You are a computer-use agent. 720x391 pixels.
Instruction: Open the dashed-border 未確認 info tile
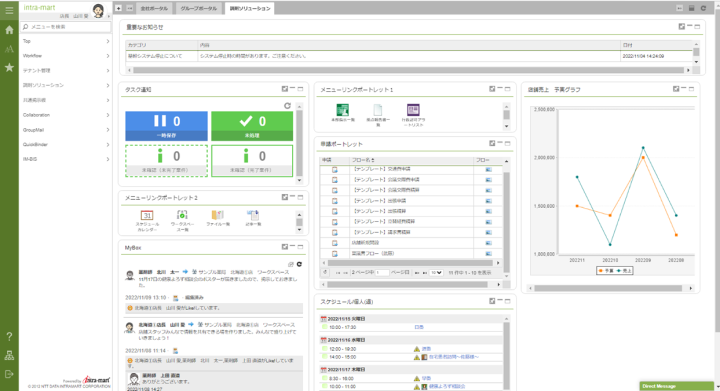point(166,161)
